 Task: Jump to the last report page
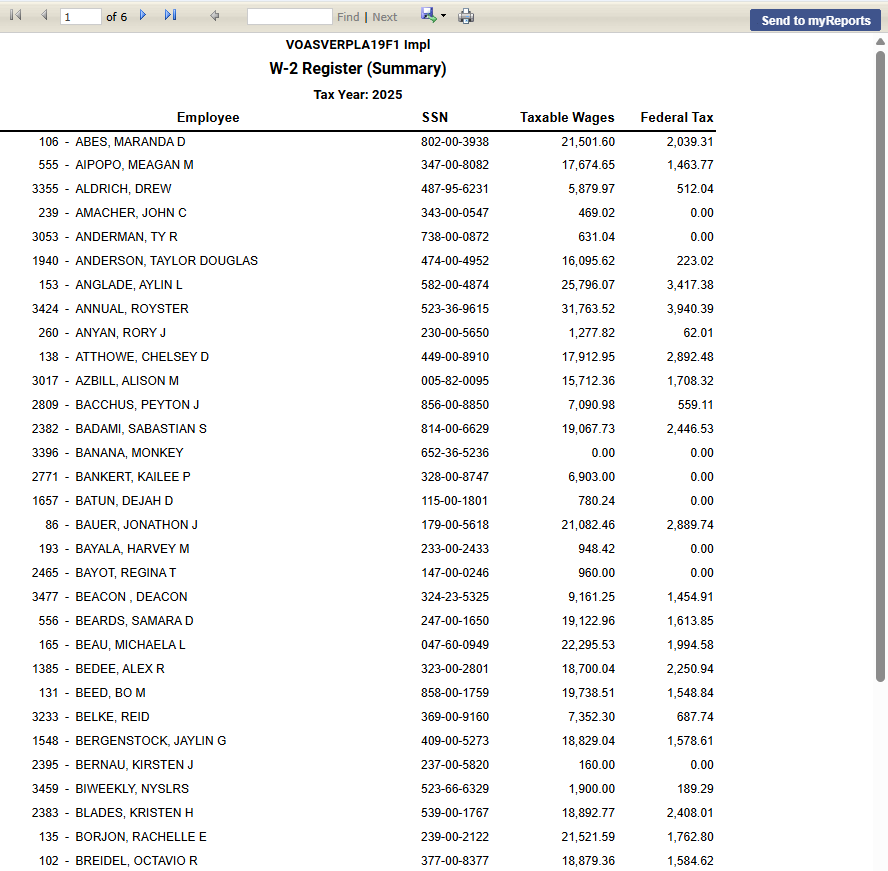click(x=170, y=16)
